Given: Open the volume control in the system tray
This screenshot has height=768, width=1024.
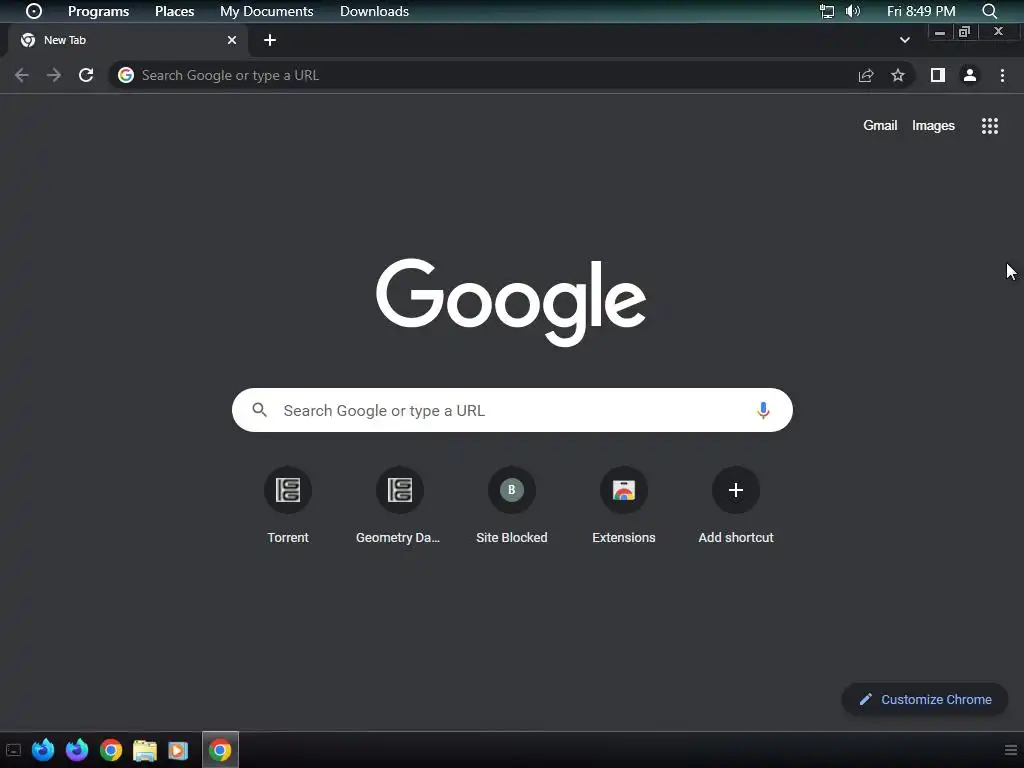Looking at the screenshot, I should click(853, 11).
